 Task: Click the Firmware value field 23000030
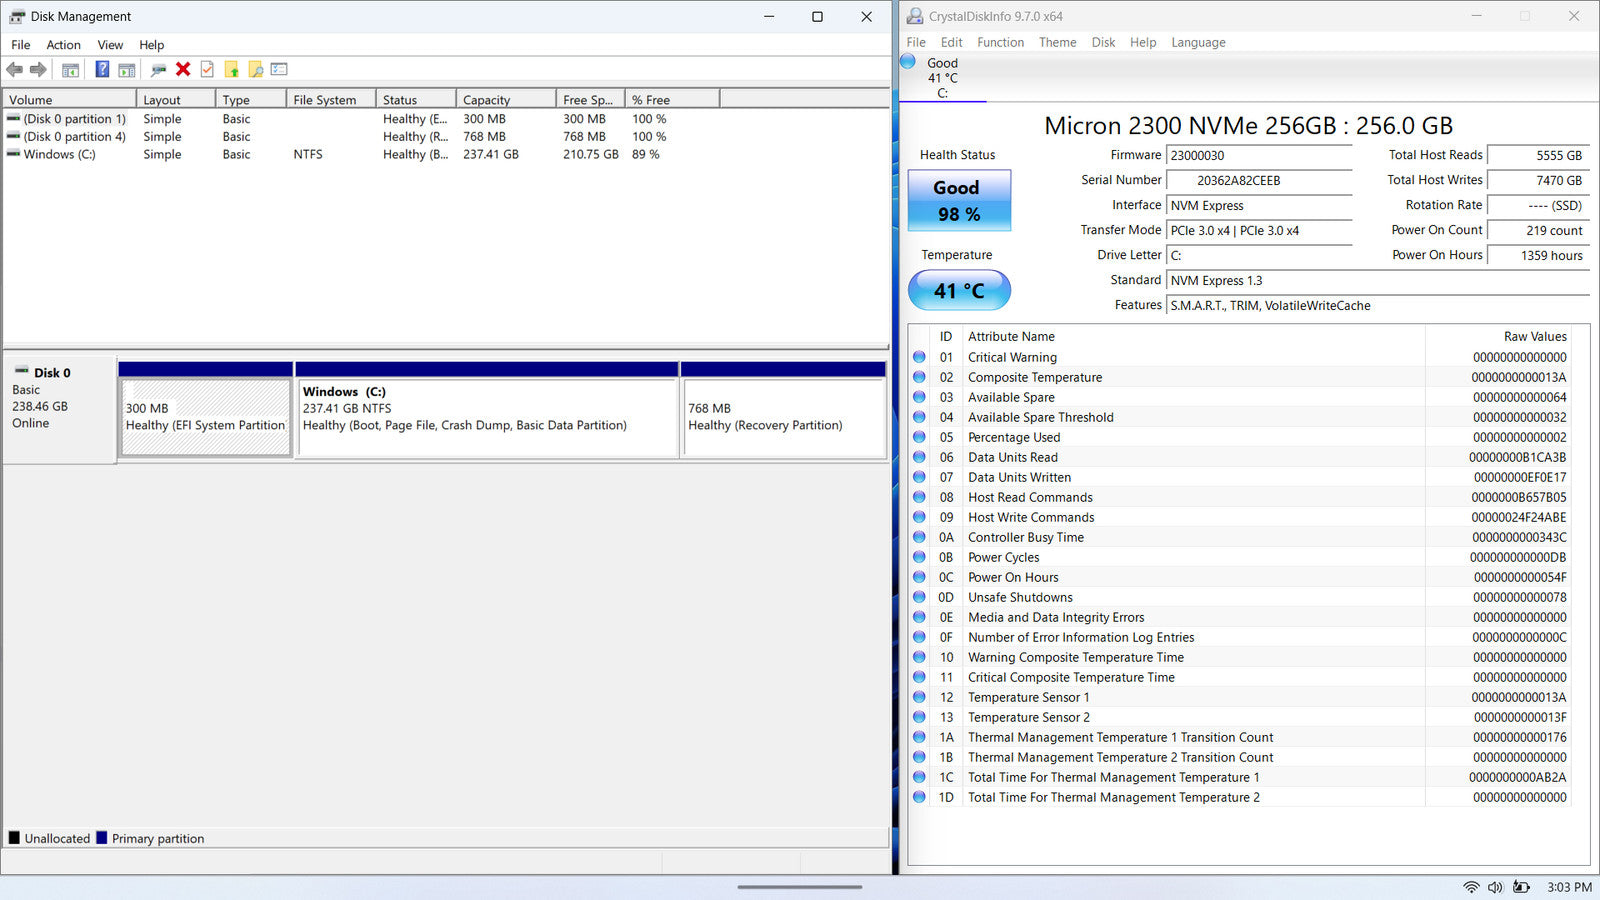click(x=1258, y=156)
